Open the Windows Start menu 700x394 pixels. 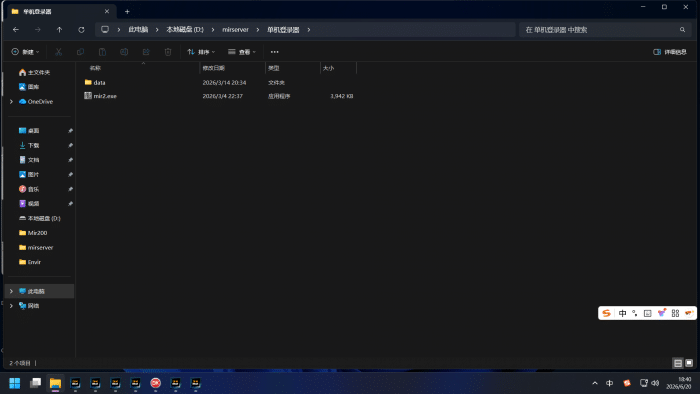(x=15, y=383)
